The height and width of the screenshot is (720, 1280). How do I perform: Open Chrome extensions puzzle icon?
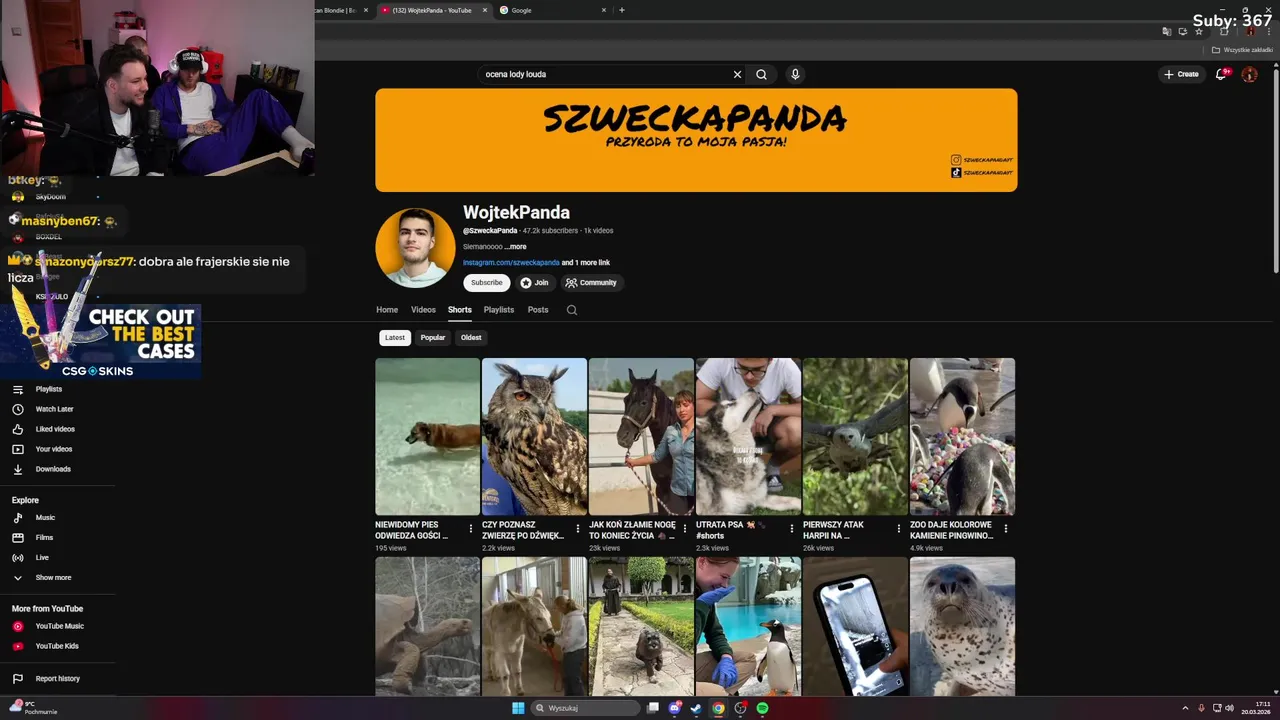(1224, 31)
